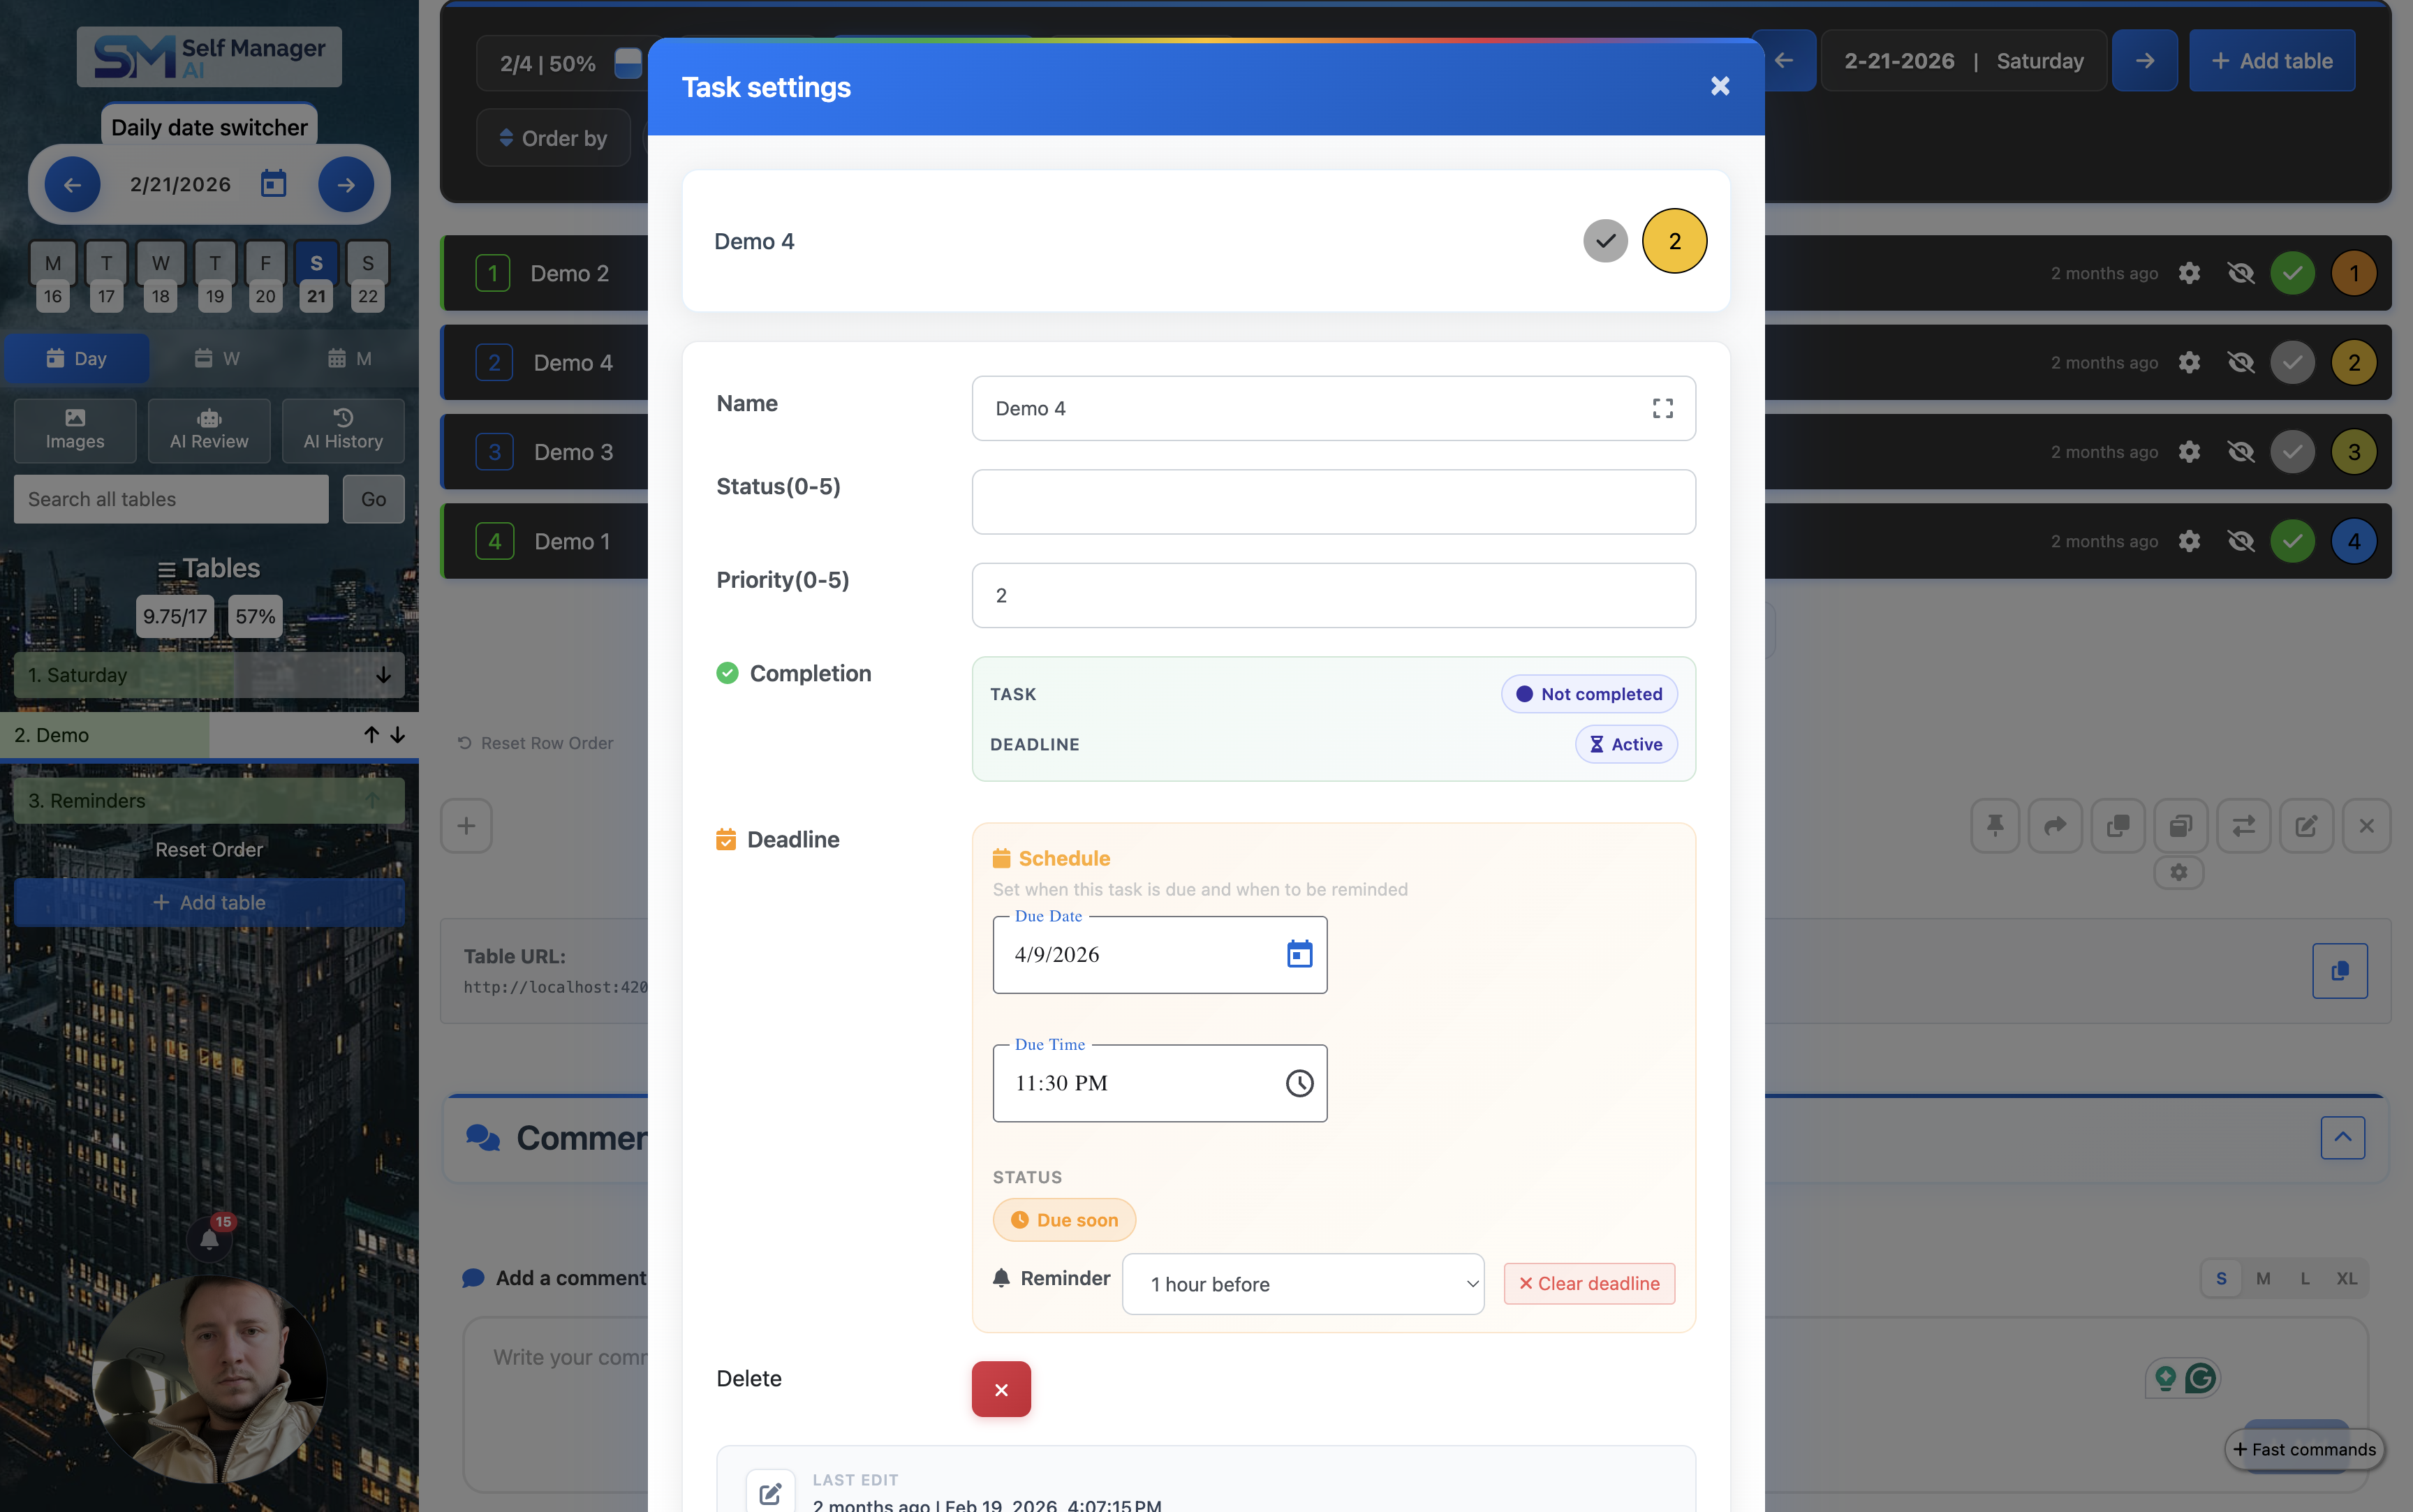2413x1512 pixels.
Task: Open the Images panel
Action: point(75,430)
